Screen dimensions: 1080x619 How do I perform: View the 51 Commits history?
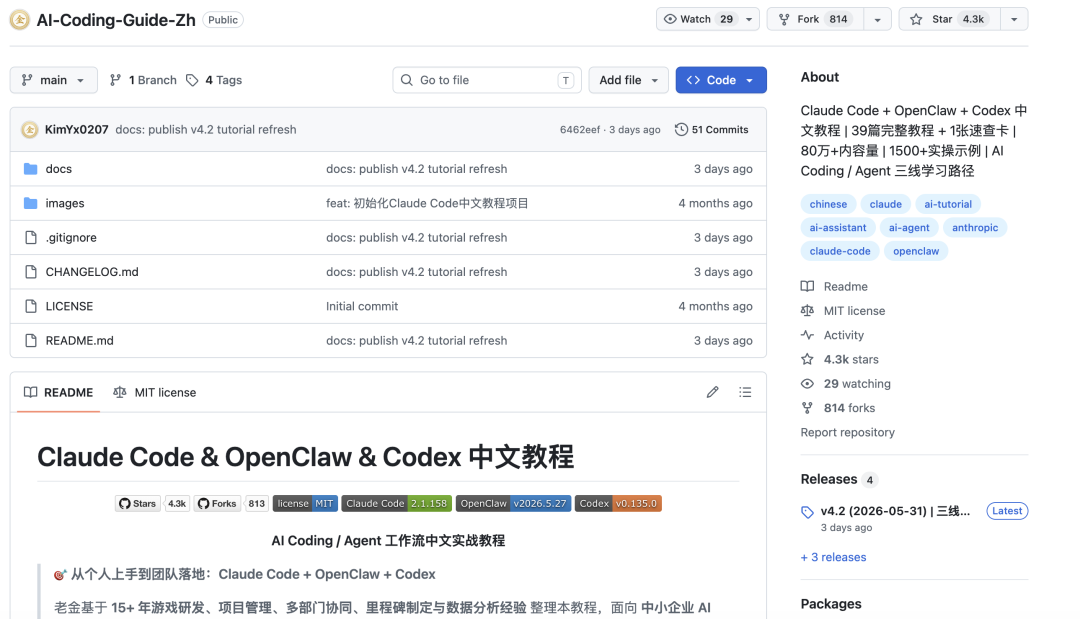pyautogui.click(x=712, y=129)
